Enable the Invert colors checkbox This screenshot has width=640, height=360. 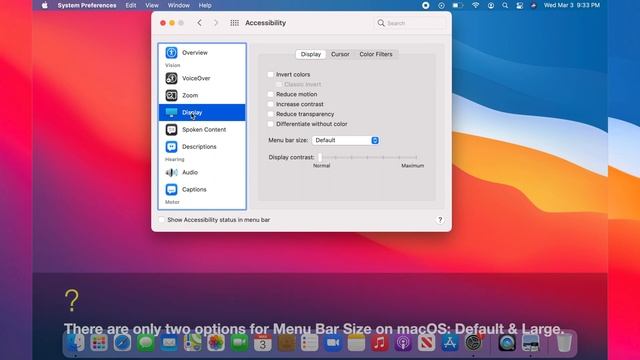coord(271,74)
